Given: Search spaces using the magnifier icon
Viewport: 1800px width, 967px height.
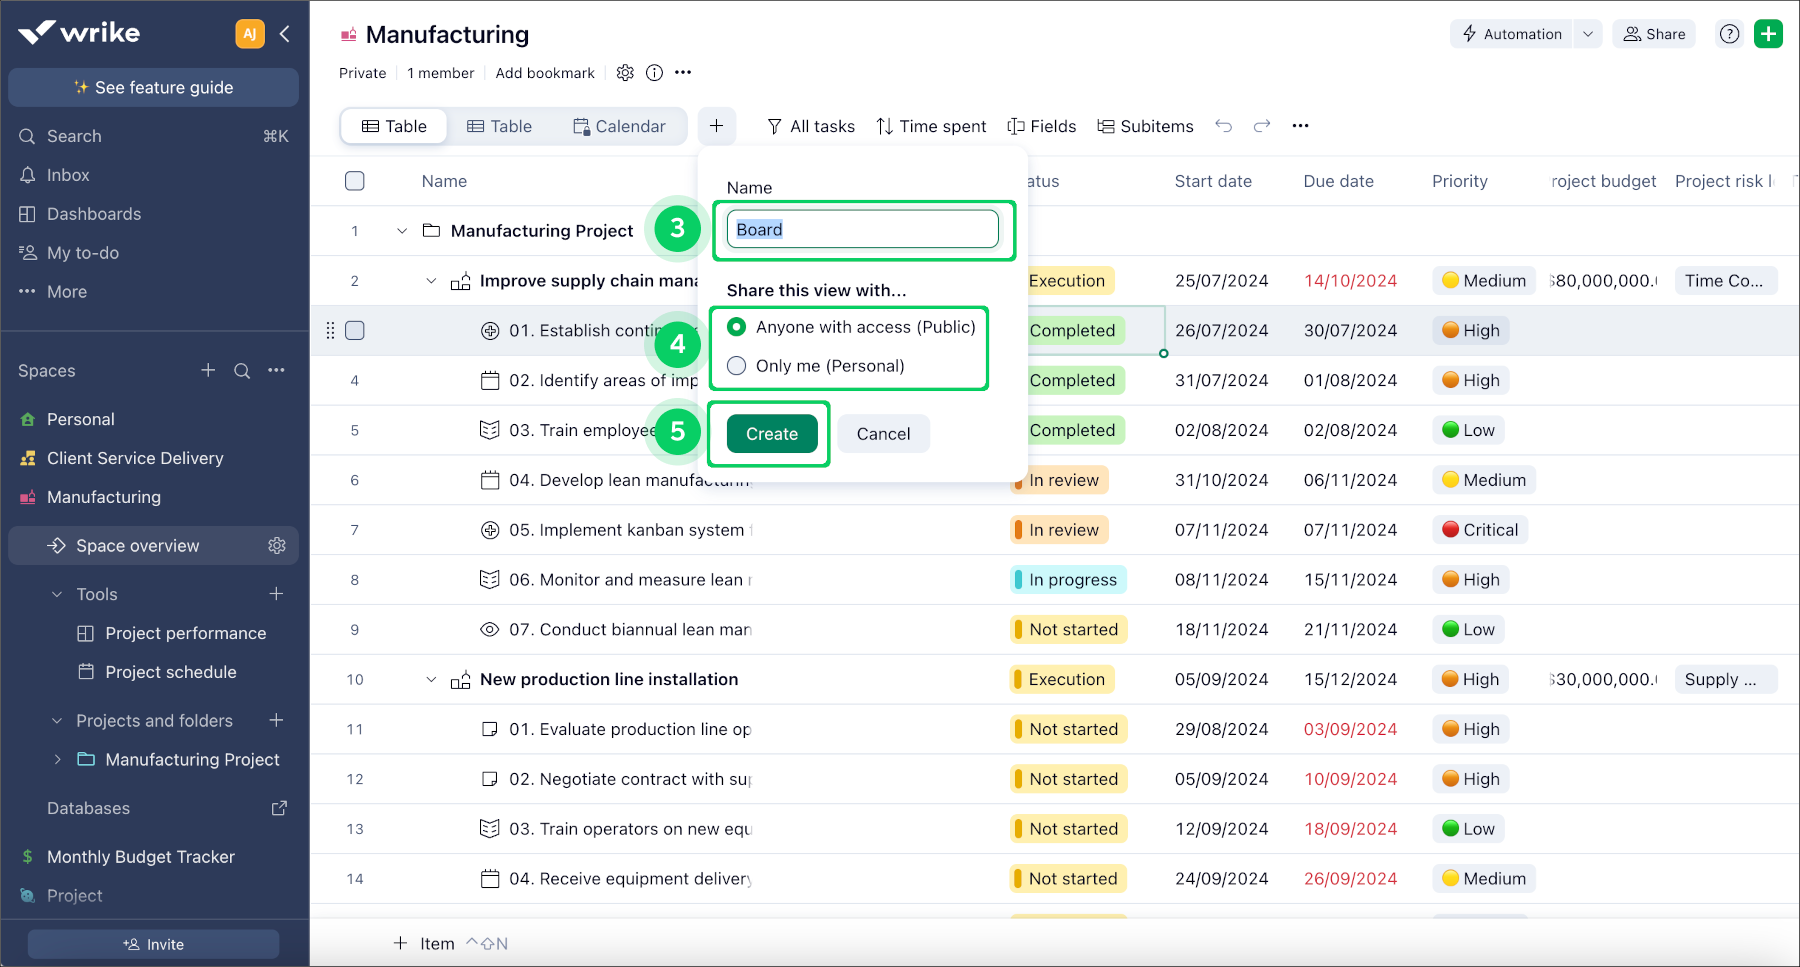Looking at the screenshot, I should 242,371.
